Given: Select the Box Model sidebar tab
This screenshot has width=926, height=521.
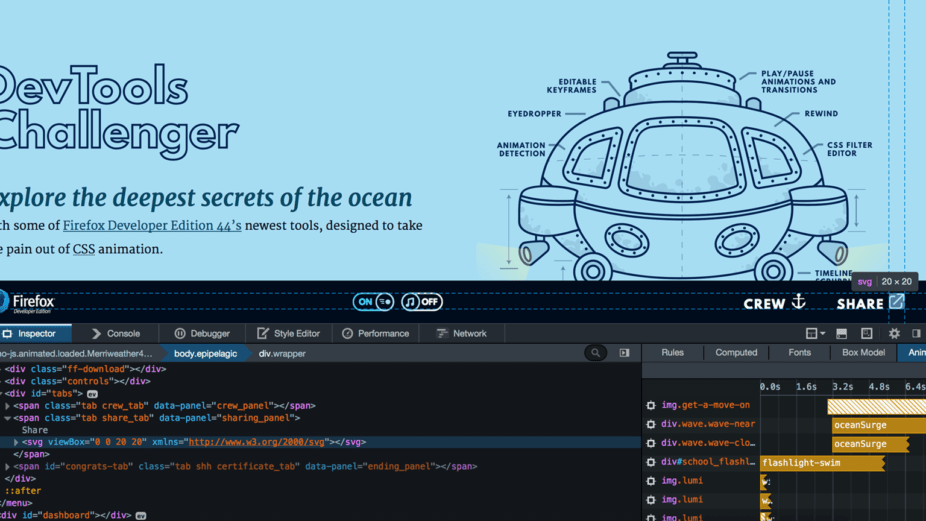Looking at the screenshot, I should [x=863, y=353].
